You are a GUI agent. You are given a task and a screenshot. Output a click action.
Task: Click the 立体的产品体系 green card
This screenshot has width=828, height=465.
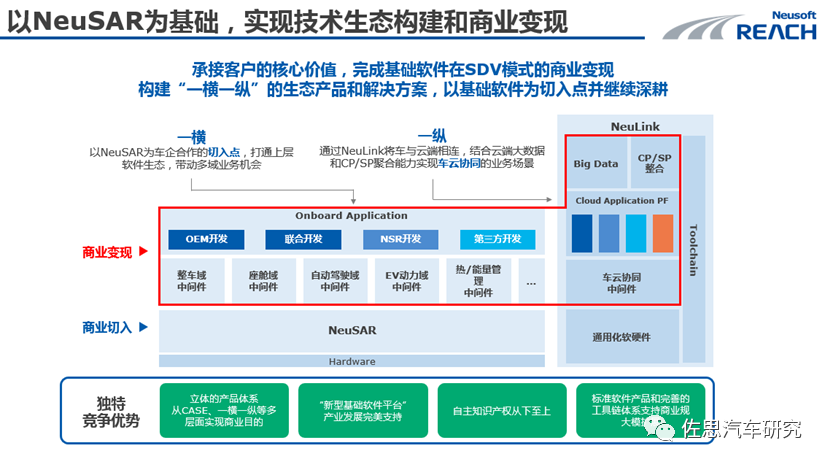[224, 411]
